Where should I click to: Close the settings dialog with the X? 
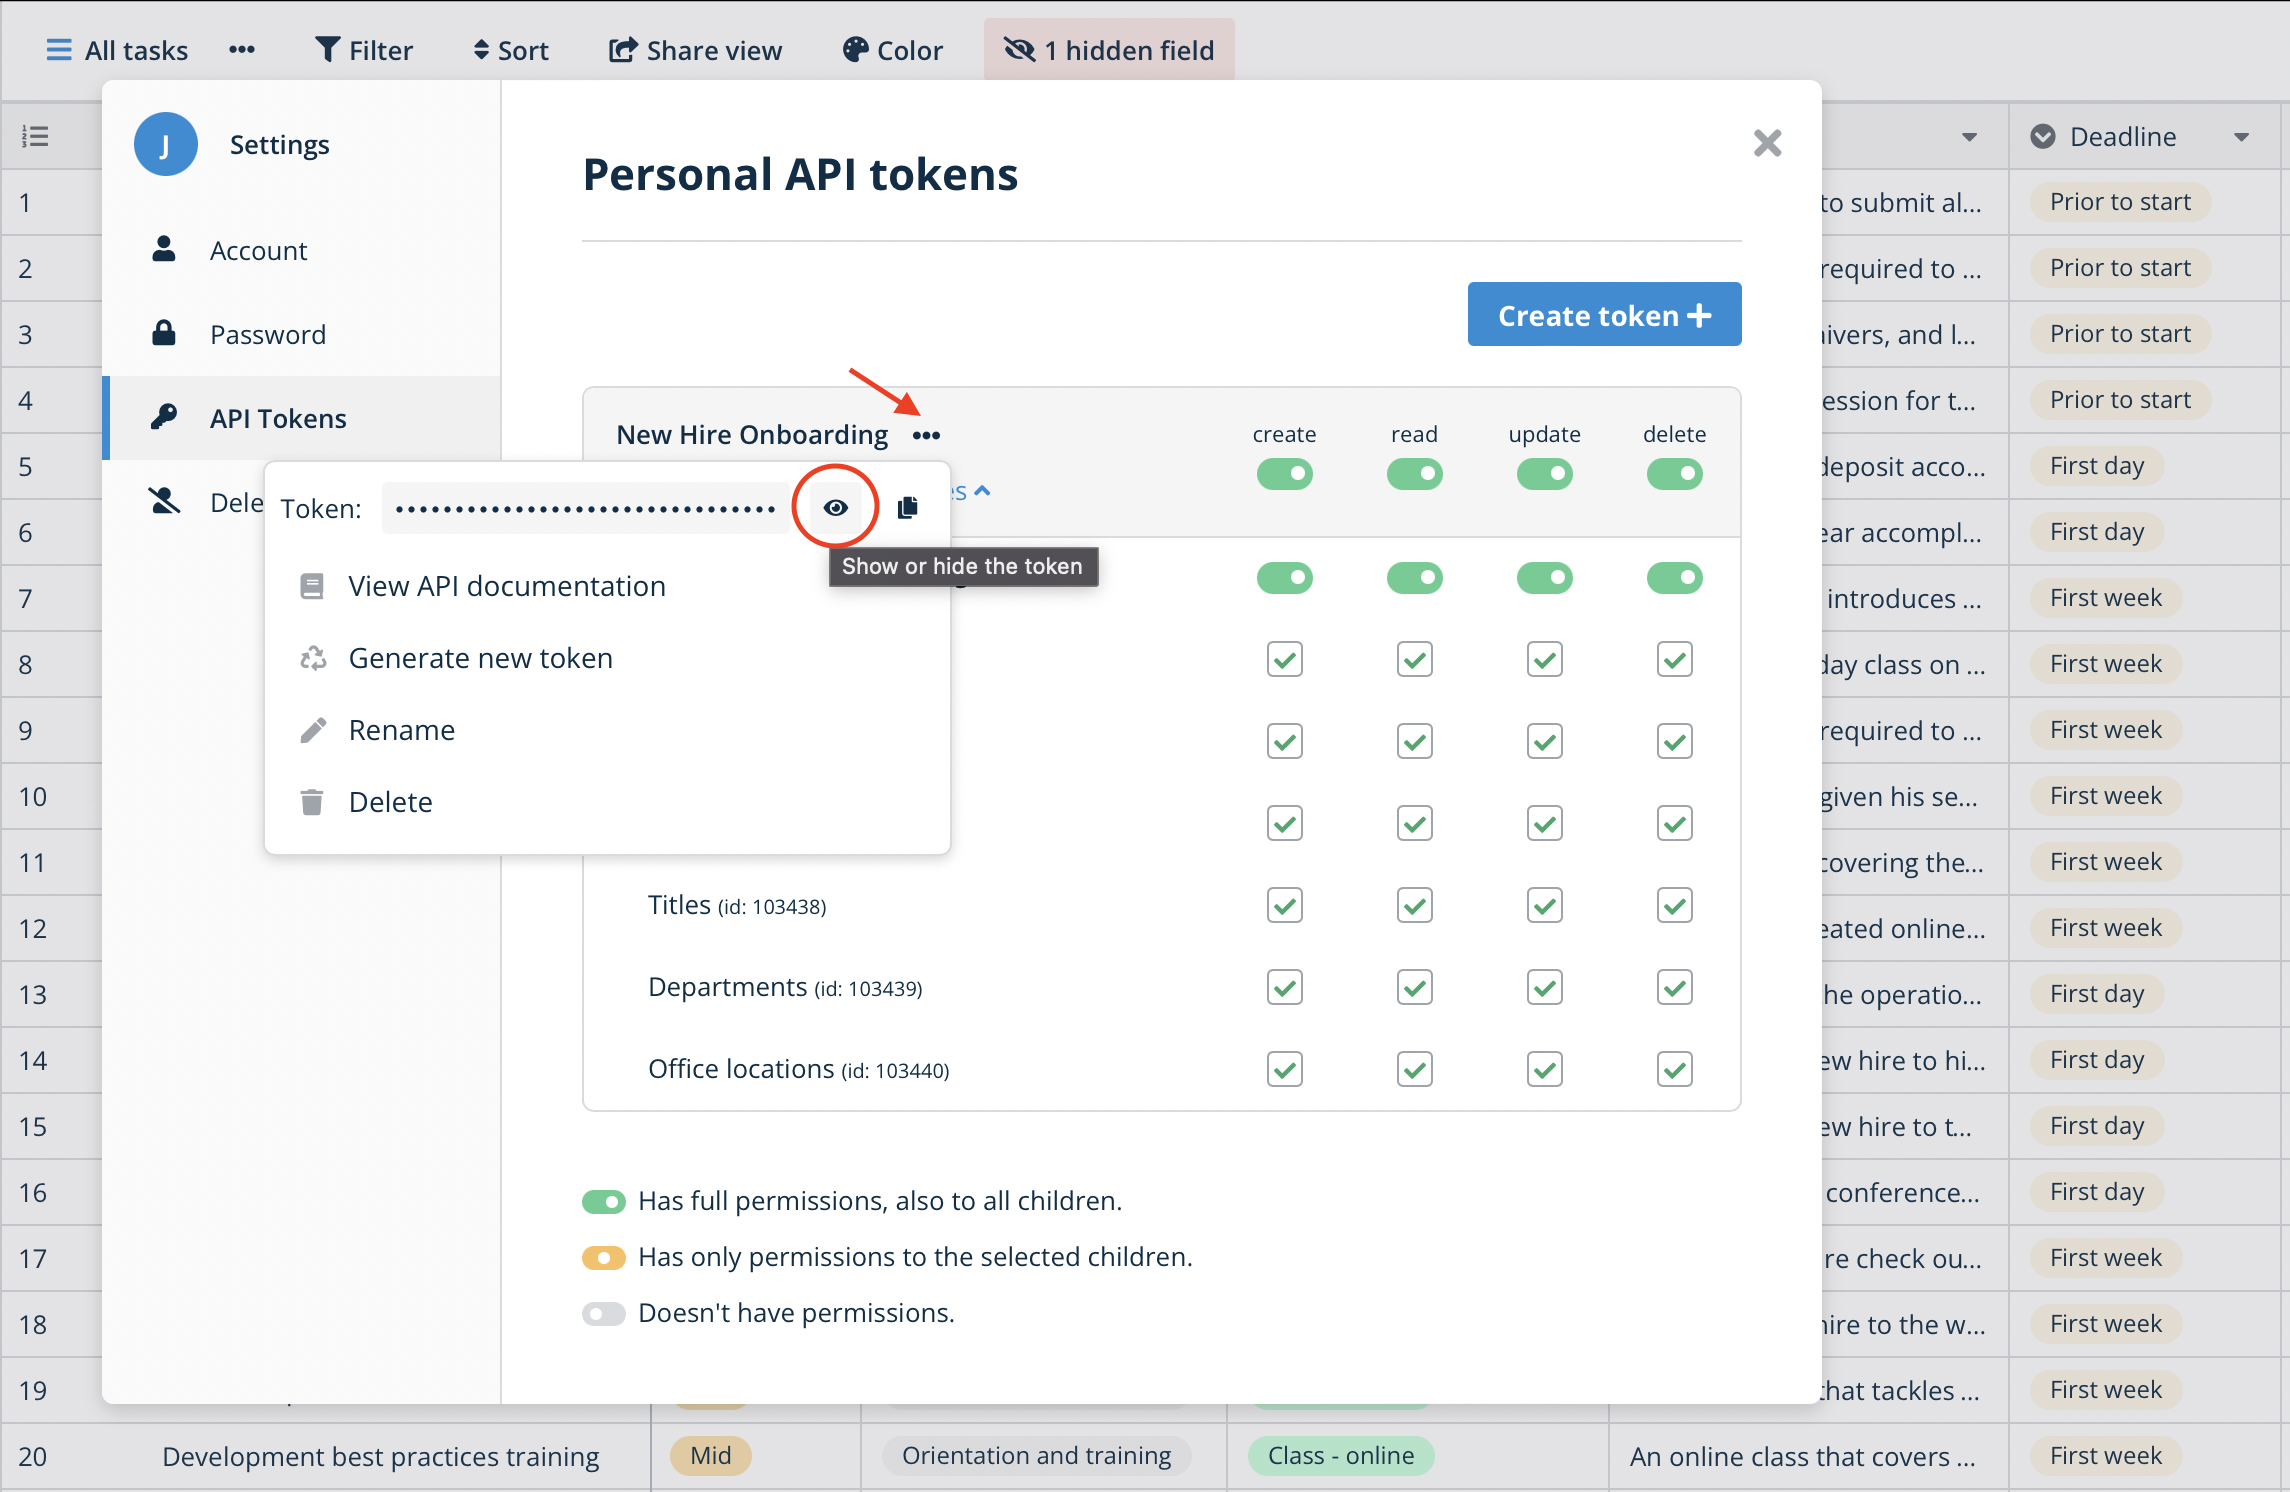coord(1767,143)
